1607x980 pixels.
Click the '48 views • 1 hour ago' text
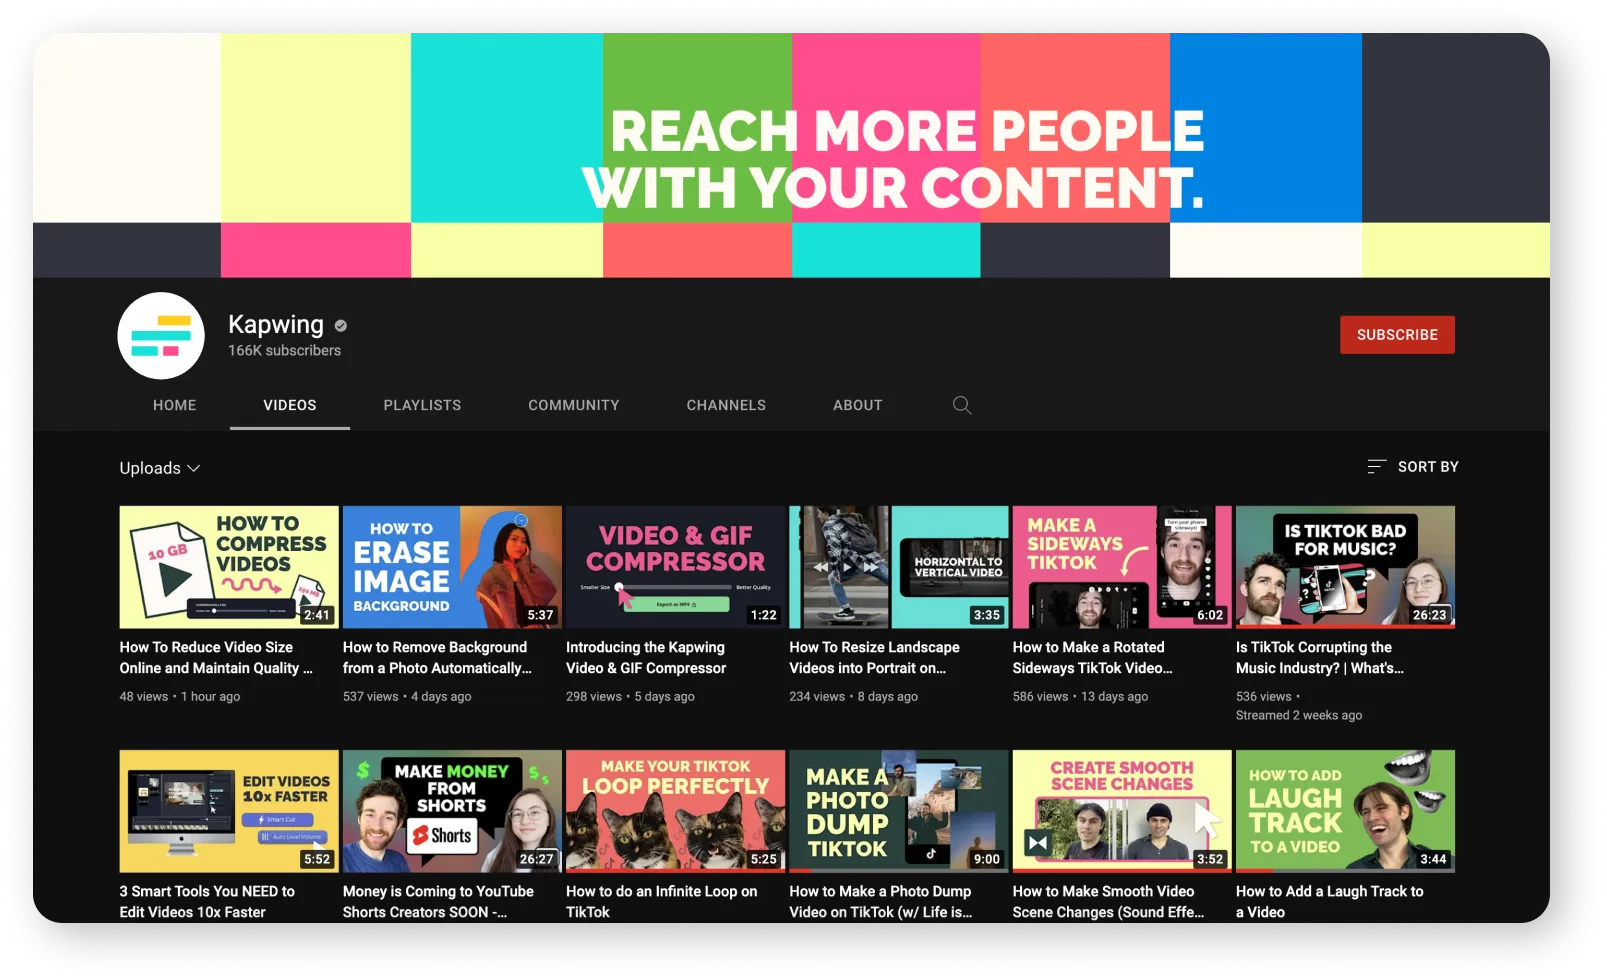[180, 696]
